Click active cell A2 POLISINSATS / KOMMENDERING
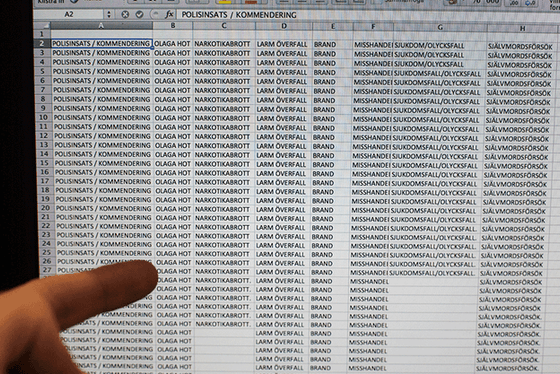This screenshot has height=374, width=560. pos(101,44)
